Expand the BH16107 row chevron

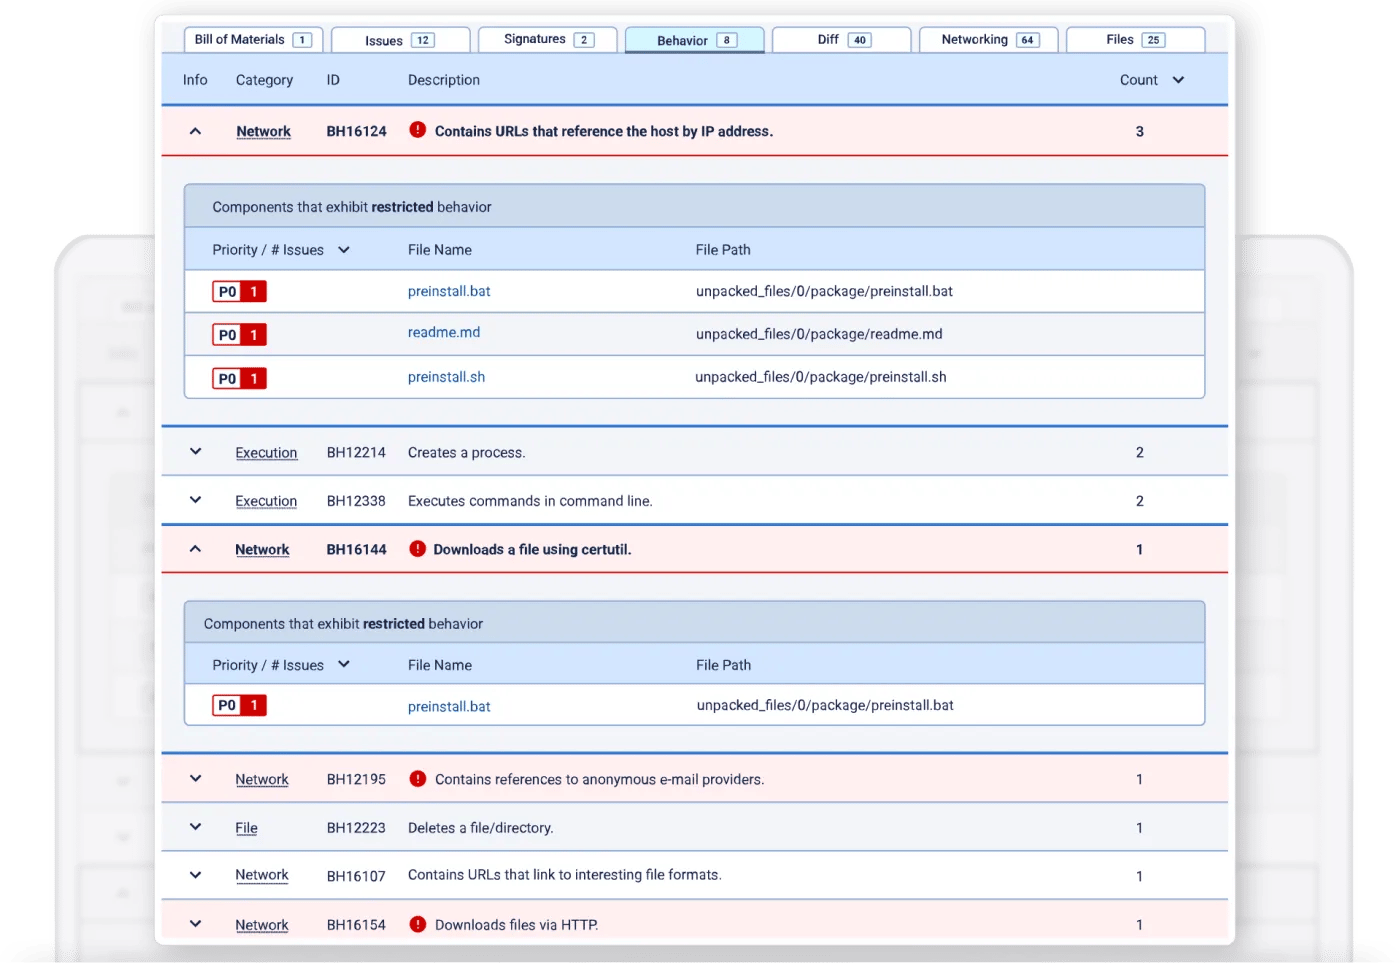click(x=195, y=875)
